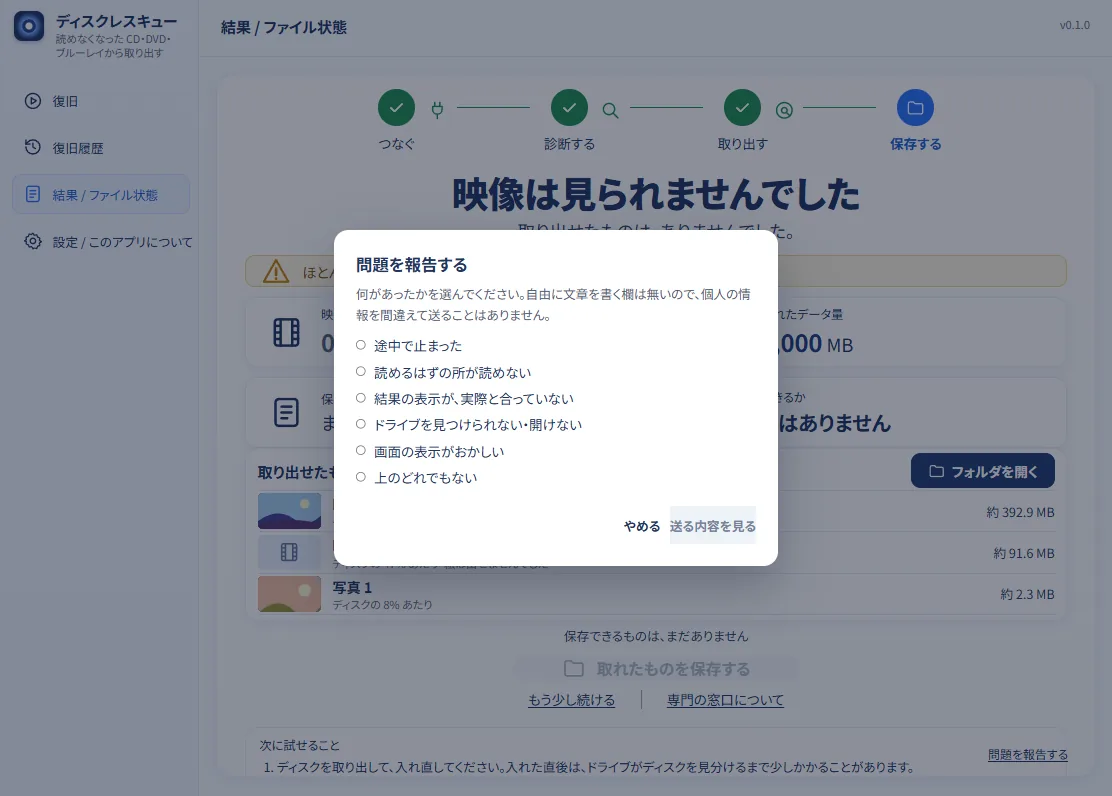
Task: Click the document icon in saved-files card
Action: 287,412
